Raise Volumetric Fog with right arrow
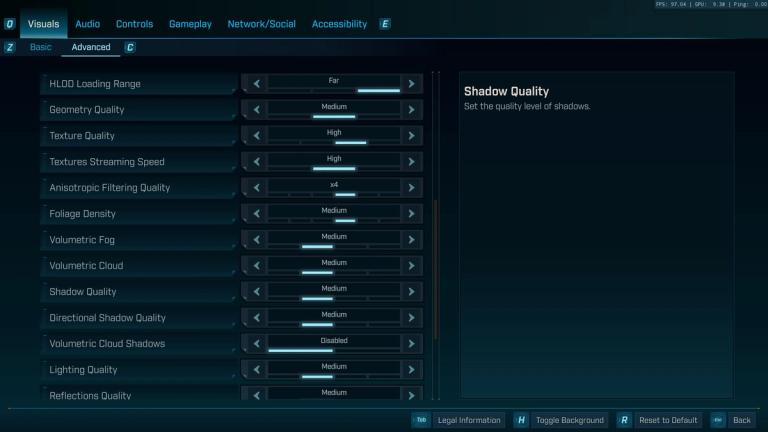Viewport: 768px width, 432px height. [x=411, y=240]
